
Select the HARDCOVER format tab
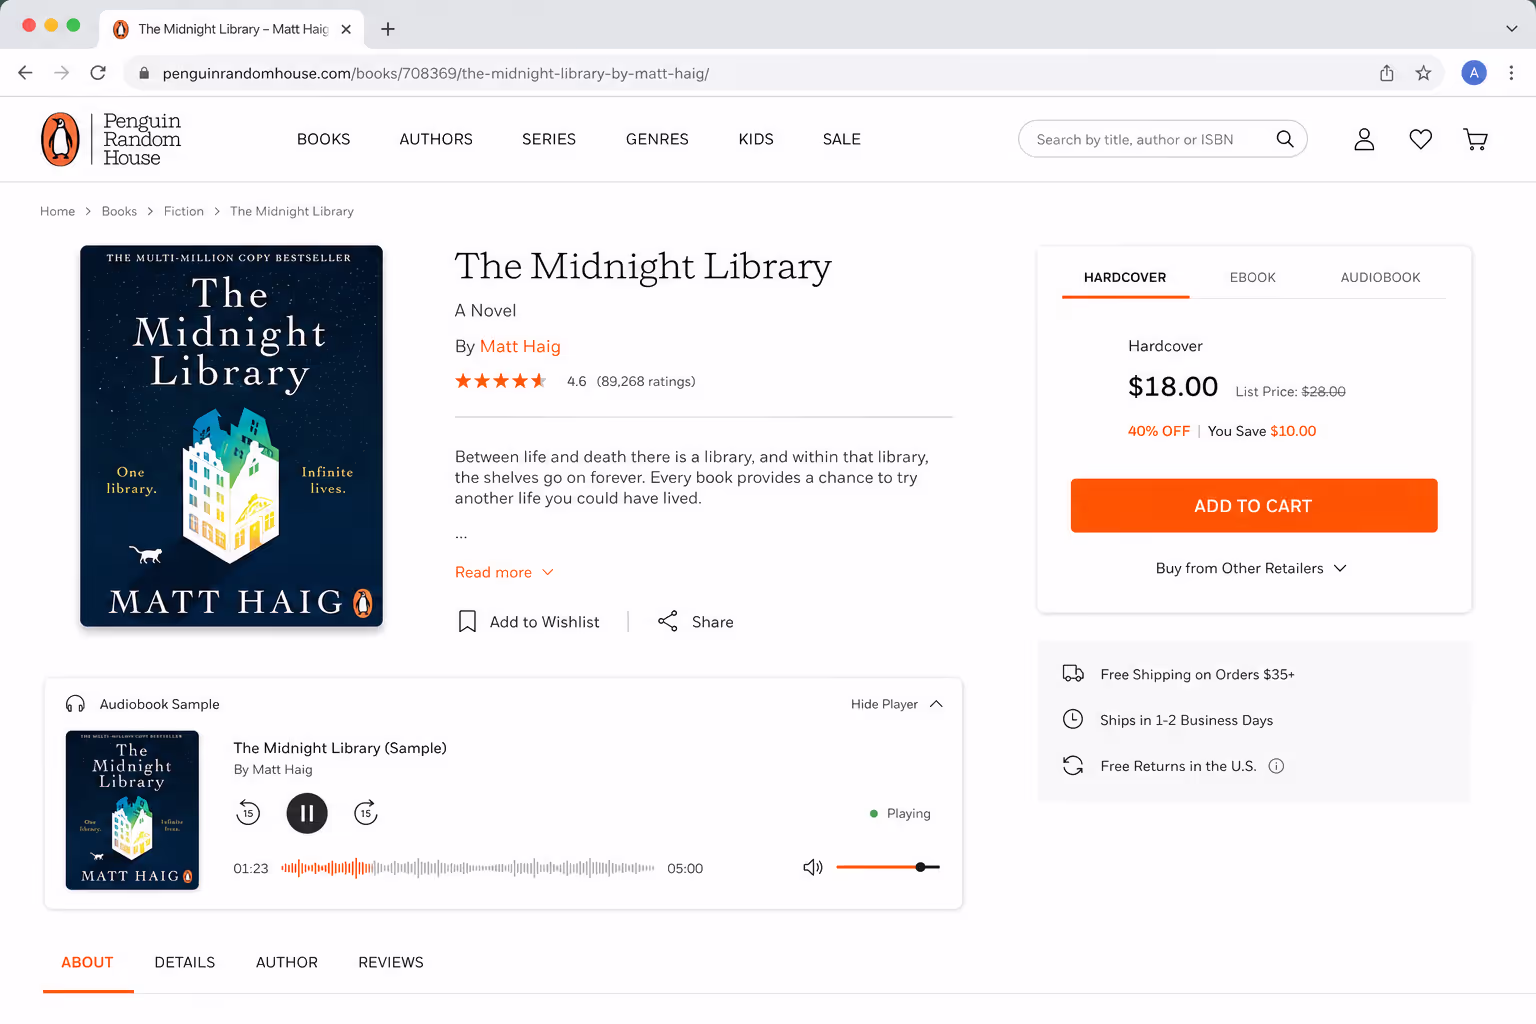[x=1125, y=277]
